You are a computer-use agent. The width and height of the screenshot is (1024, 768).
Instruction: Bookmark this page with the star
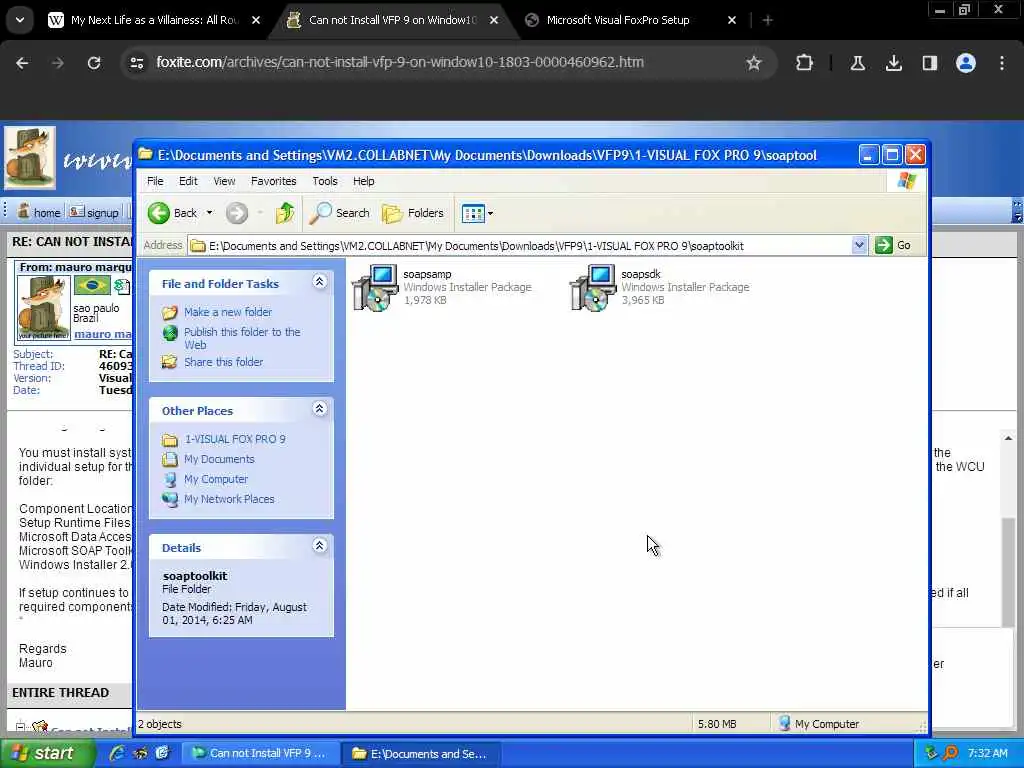pos(754,63)
